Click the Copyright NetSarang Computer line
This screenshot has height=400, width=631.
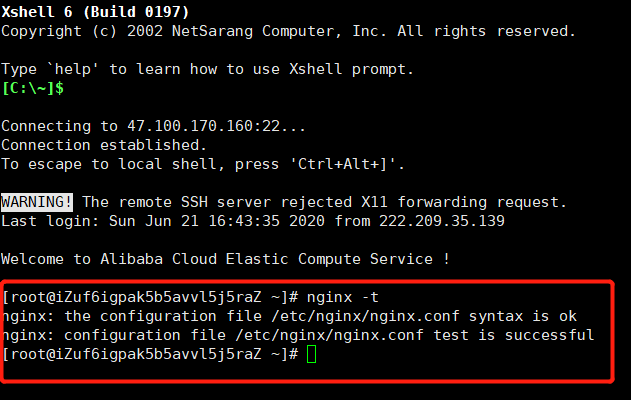pos(289,31)
